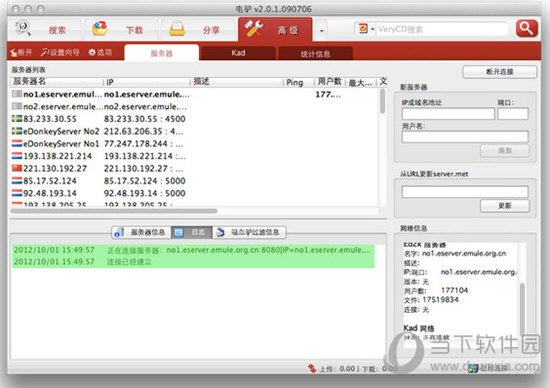
Task: Click Swedish flag icon beside 83.233.30.55
Action: [x=17, y=119]
